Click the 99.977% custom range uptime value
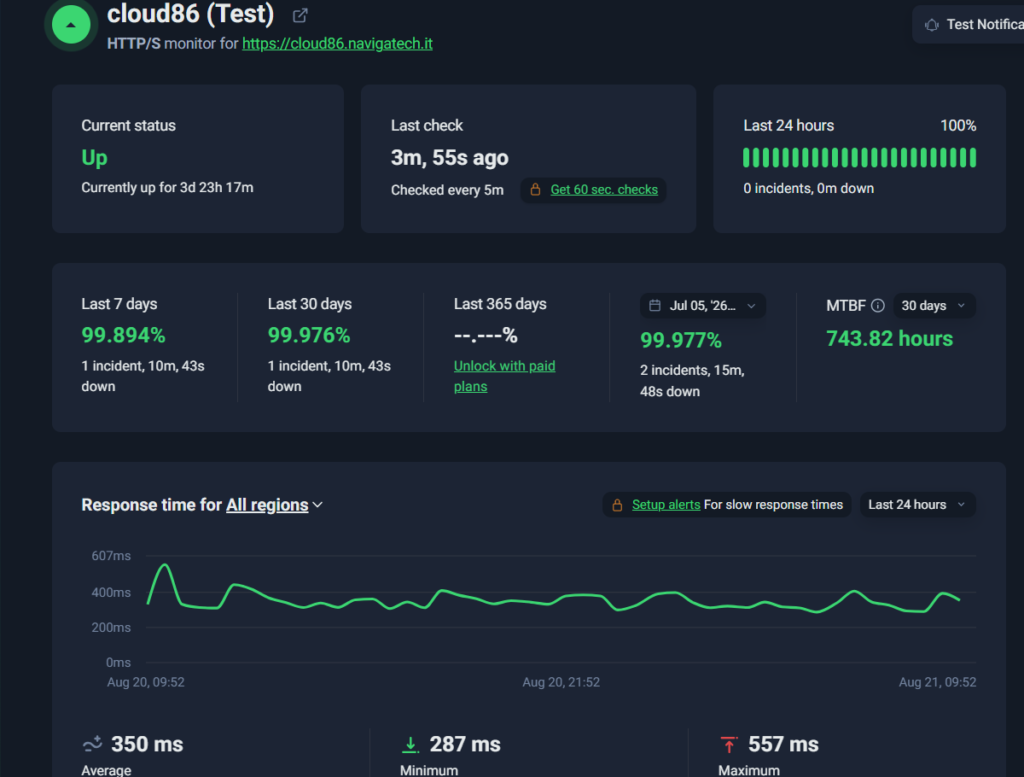Viewport: 1024px width, 777px height. [x=680, y=340]
